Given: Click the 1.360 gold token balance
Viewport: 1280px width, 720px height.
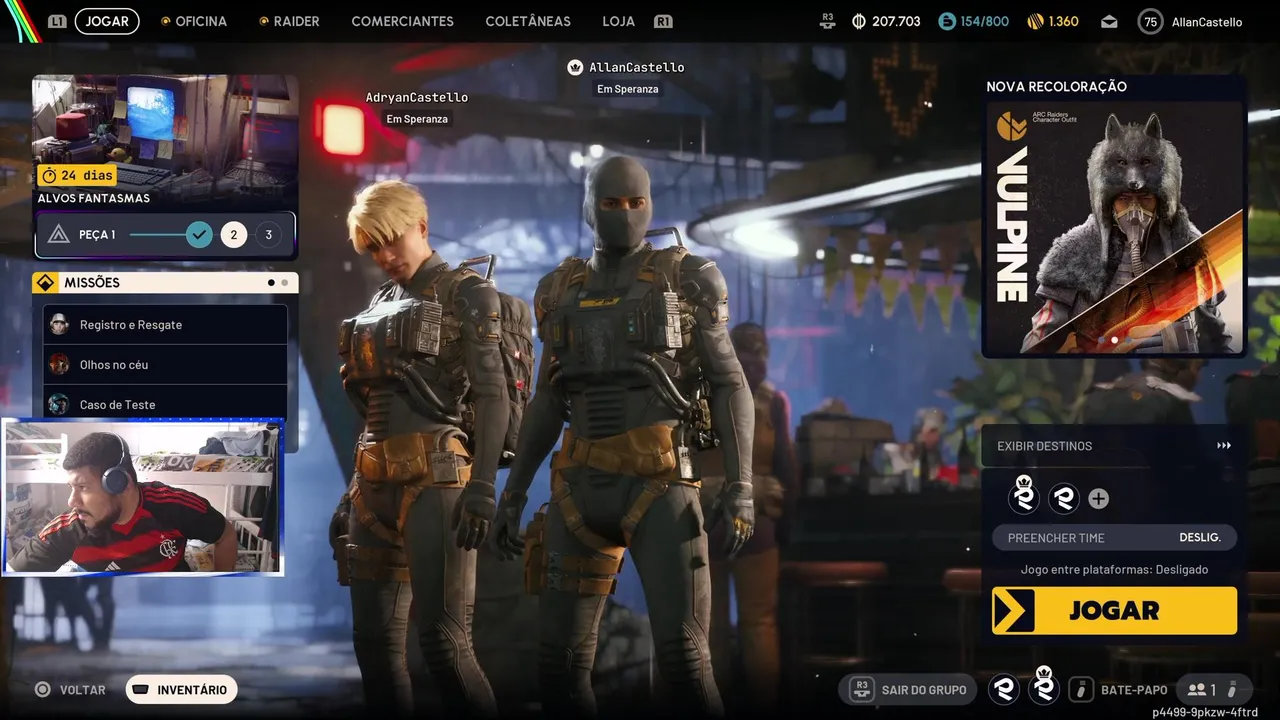Looking at the screenshot, I should [x=1052, y=21].
